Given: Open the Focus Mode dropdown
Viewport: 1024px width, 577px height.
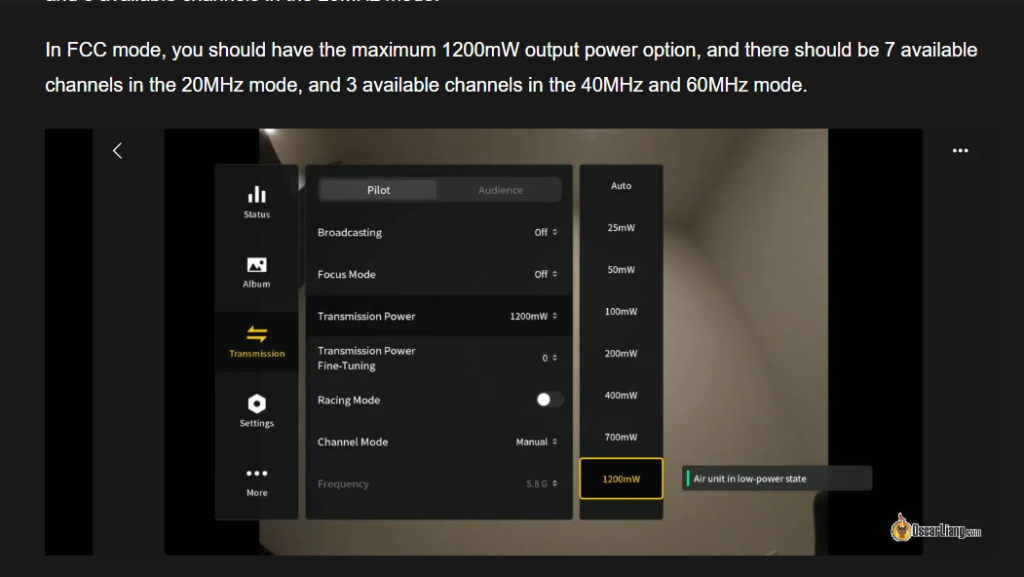Looking at the screenshot, I should click(545, 275).
